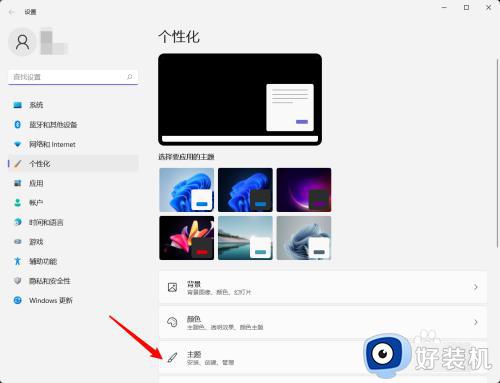Open the 游戏 (Gaming) controller icon

pos(17,242)
